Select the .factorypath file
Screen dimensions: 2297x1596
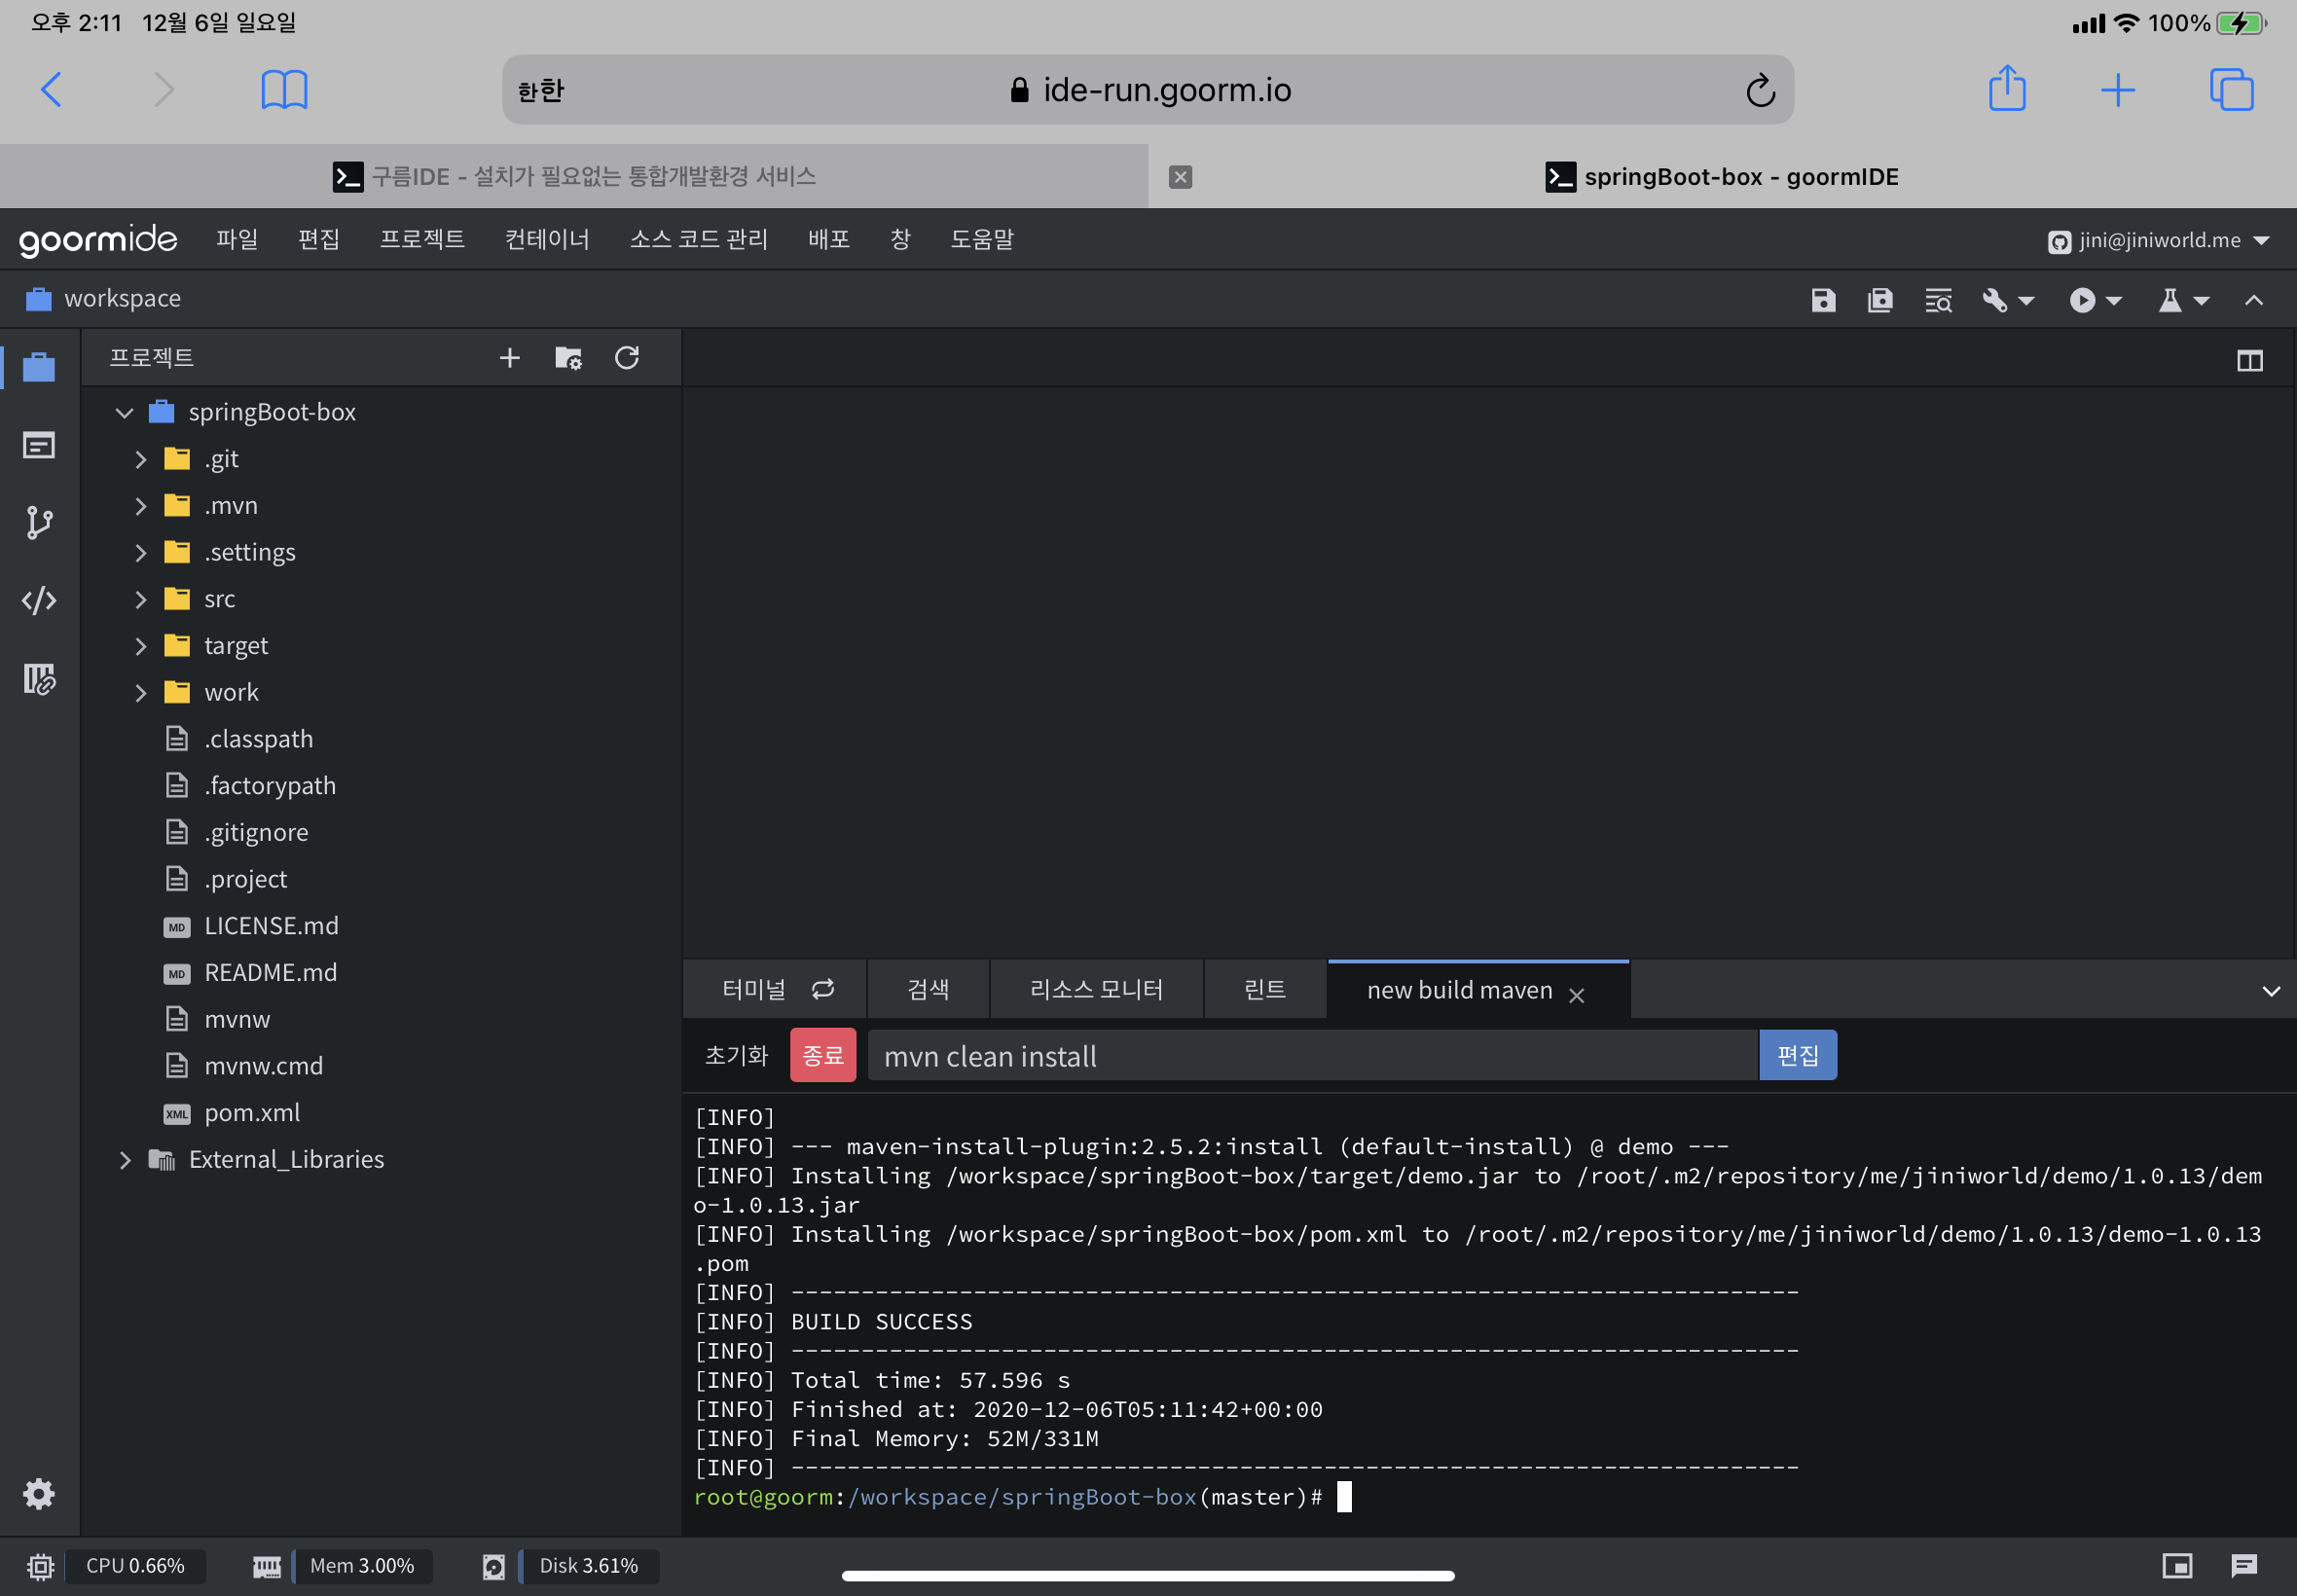(270, 786)
